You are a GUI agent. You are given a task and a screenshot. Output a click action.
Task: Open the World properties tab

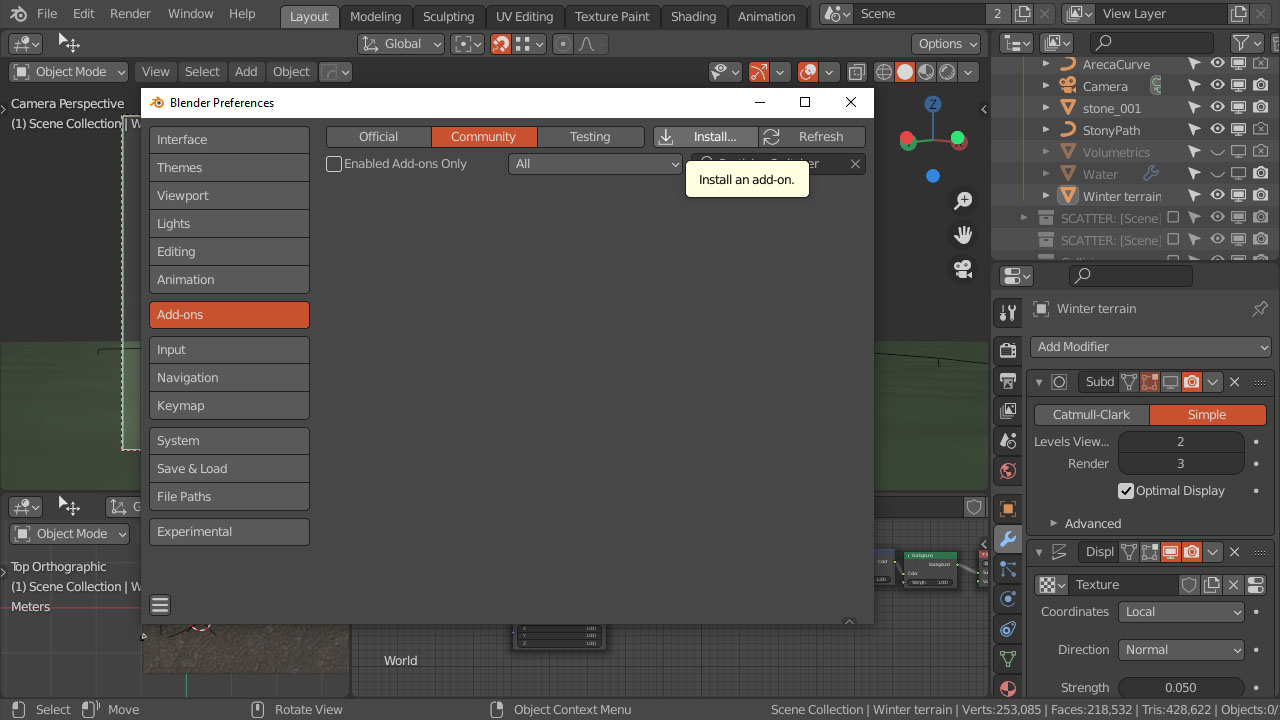tap(1007, 470)
